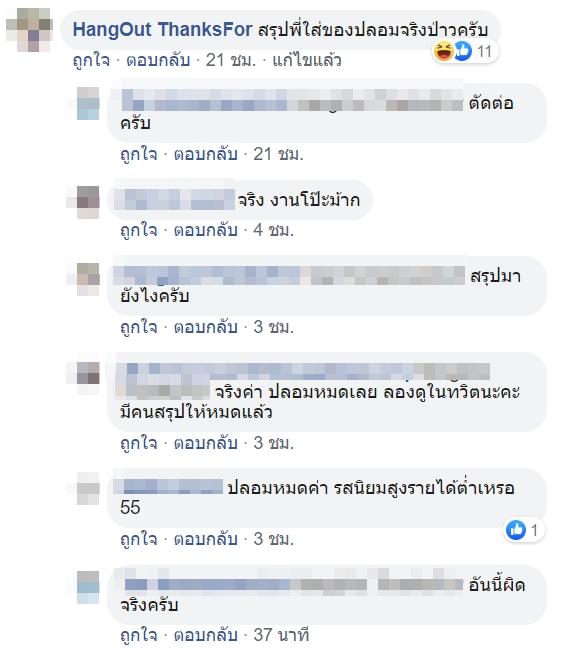Open avatar of the ตัดต่อครับ reply
586x649 pixels.
point(88,103)
